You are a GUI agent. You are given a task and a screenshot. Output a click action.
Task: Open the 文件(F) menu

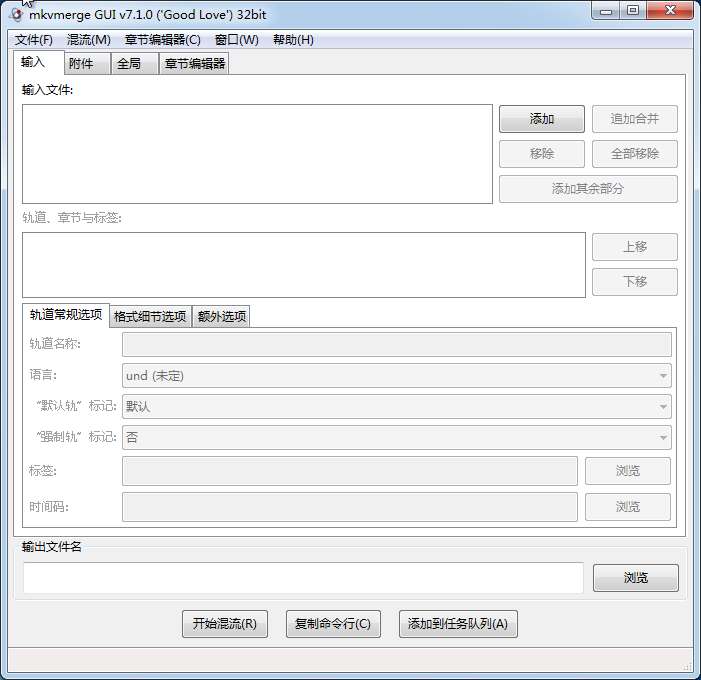[x=34, y=40]
